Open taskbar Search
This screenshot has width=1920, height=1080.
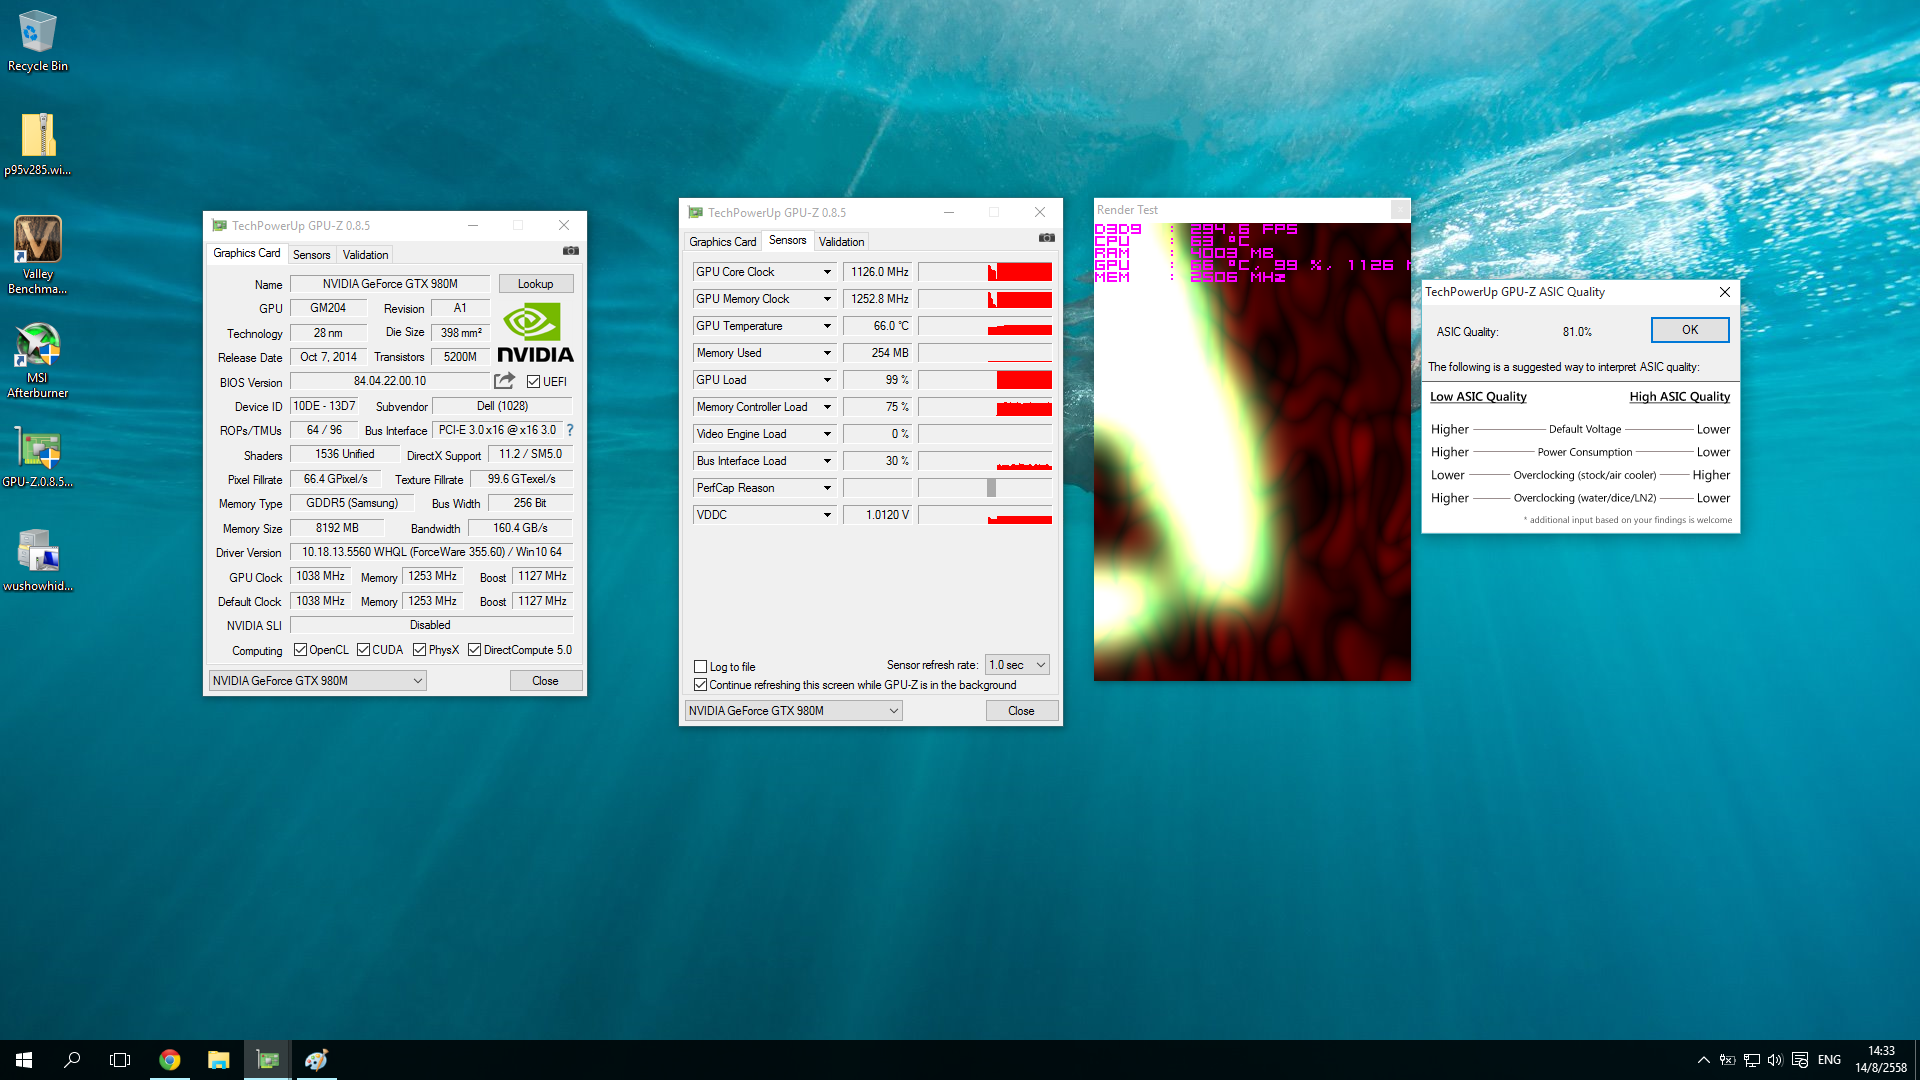click(x=72, y=1060)
